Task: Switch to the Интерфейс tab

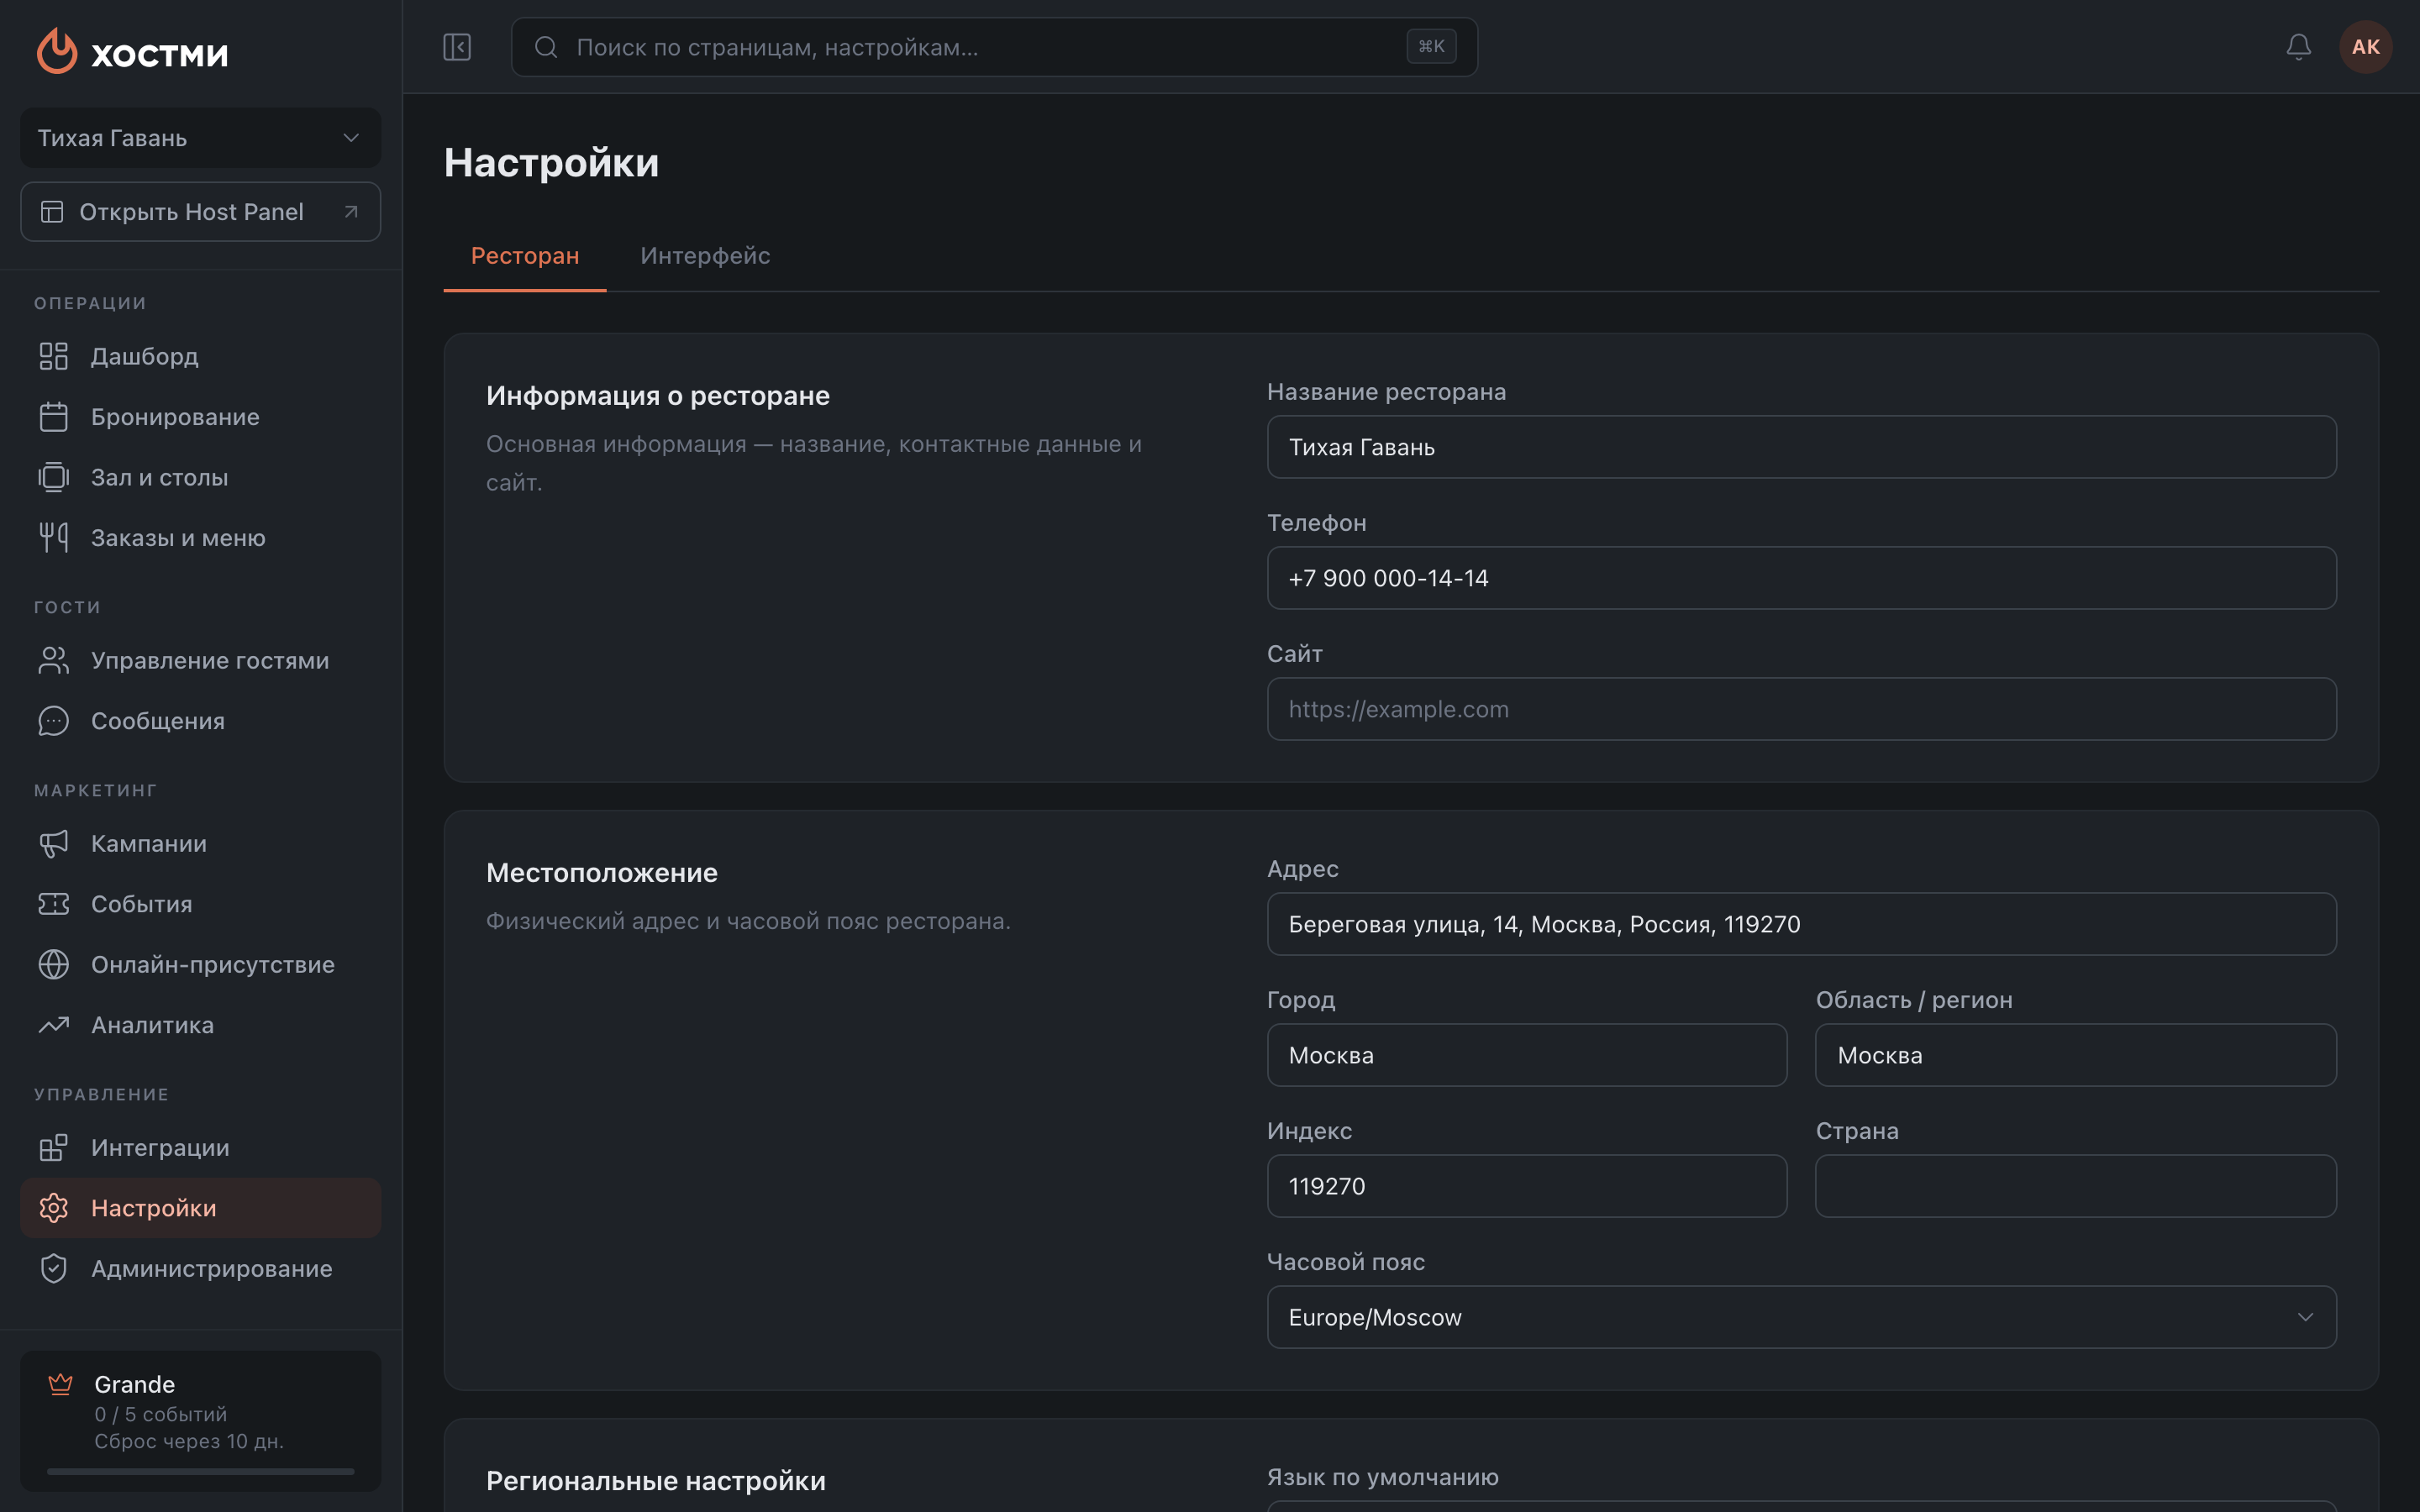Action: pyautogui.click(x=705, y=256)
